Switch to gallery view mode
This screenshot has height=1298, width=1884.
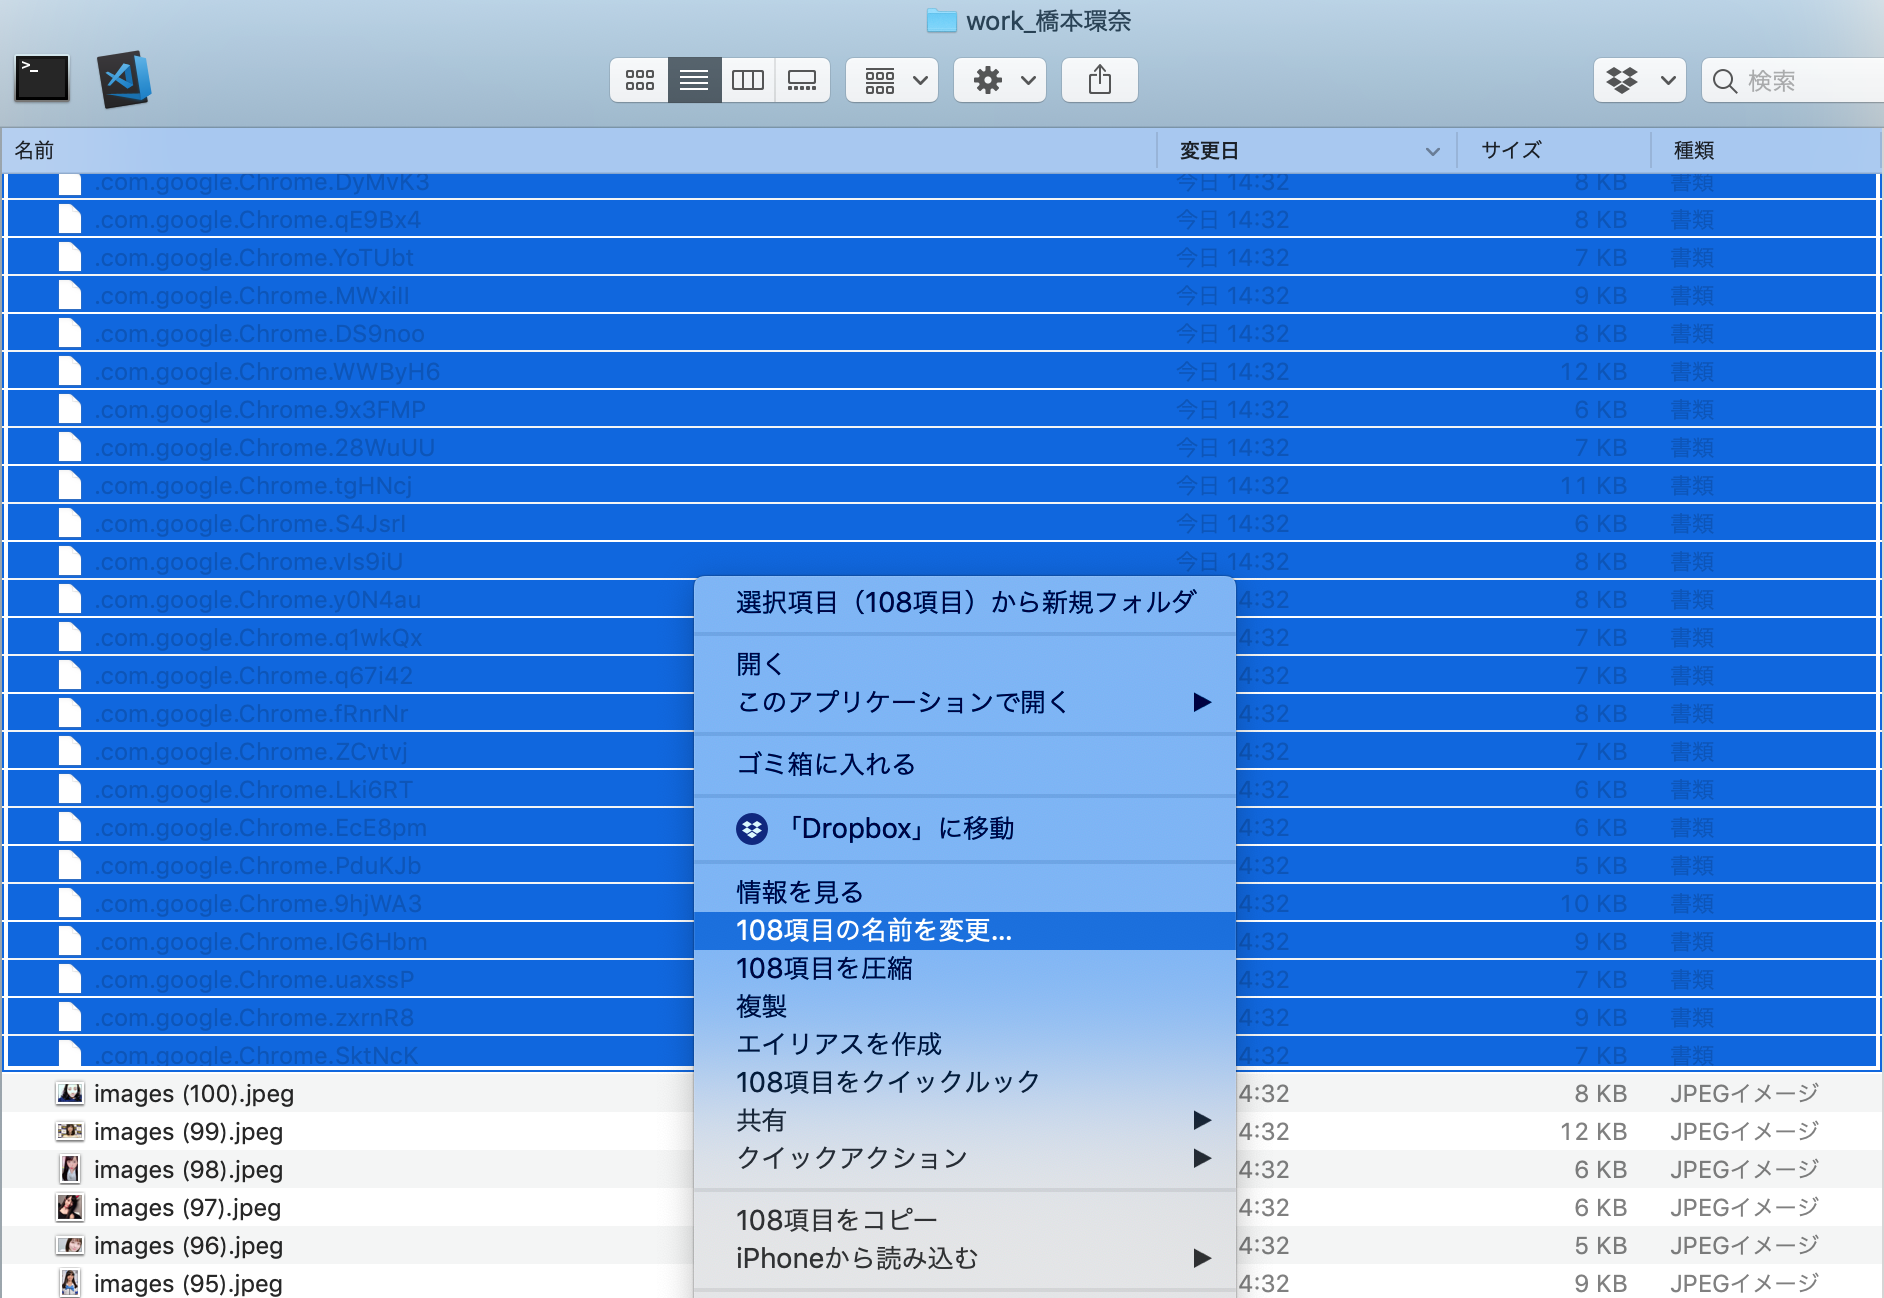(802, 80)
